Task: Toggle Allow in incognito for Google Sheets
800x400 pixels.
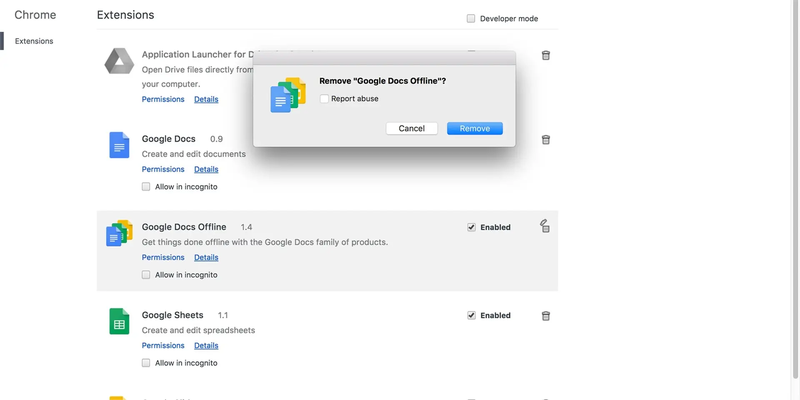Action: pos(146,363)
